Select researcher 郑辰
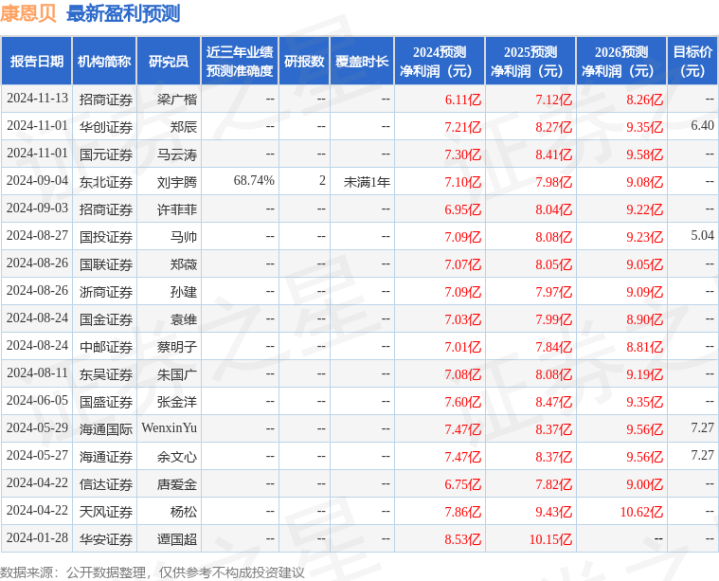Image resolution: width=719 pixels, height=581 pixels. (183, 127)
